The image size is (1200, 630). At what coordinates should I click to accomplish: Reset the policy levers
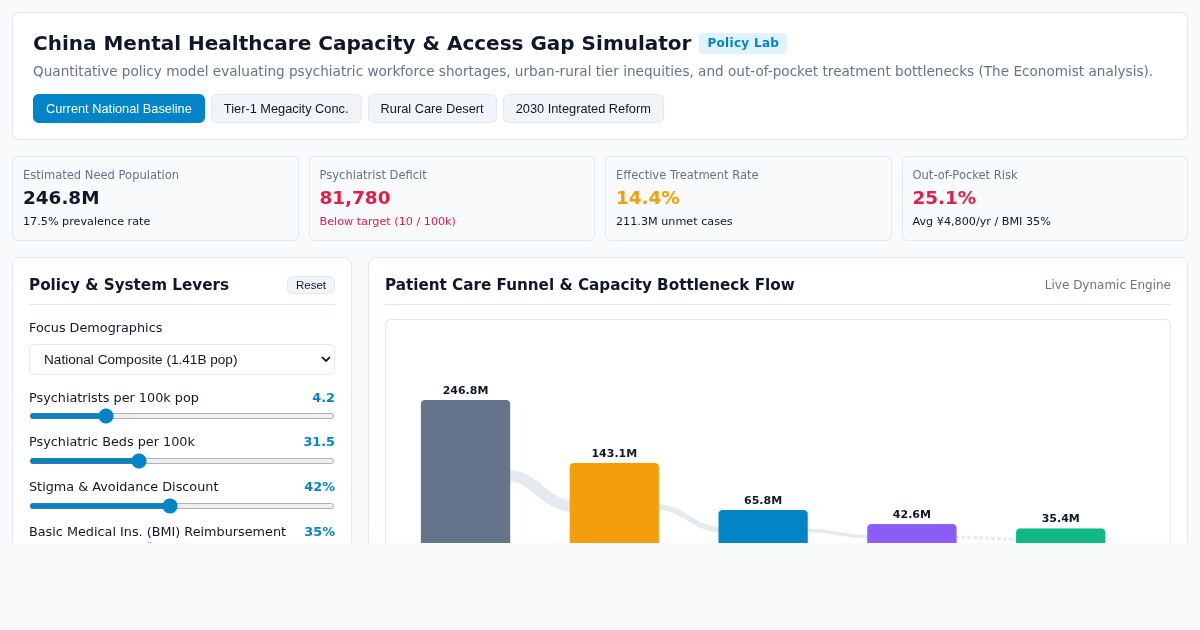[x=311, y=285]
